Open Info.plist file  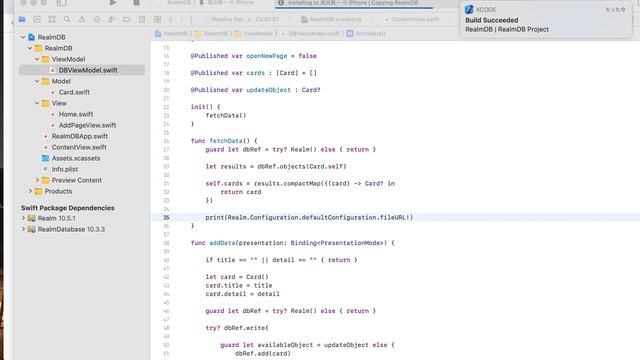tap(64, 169)
